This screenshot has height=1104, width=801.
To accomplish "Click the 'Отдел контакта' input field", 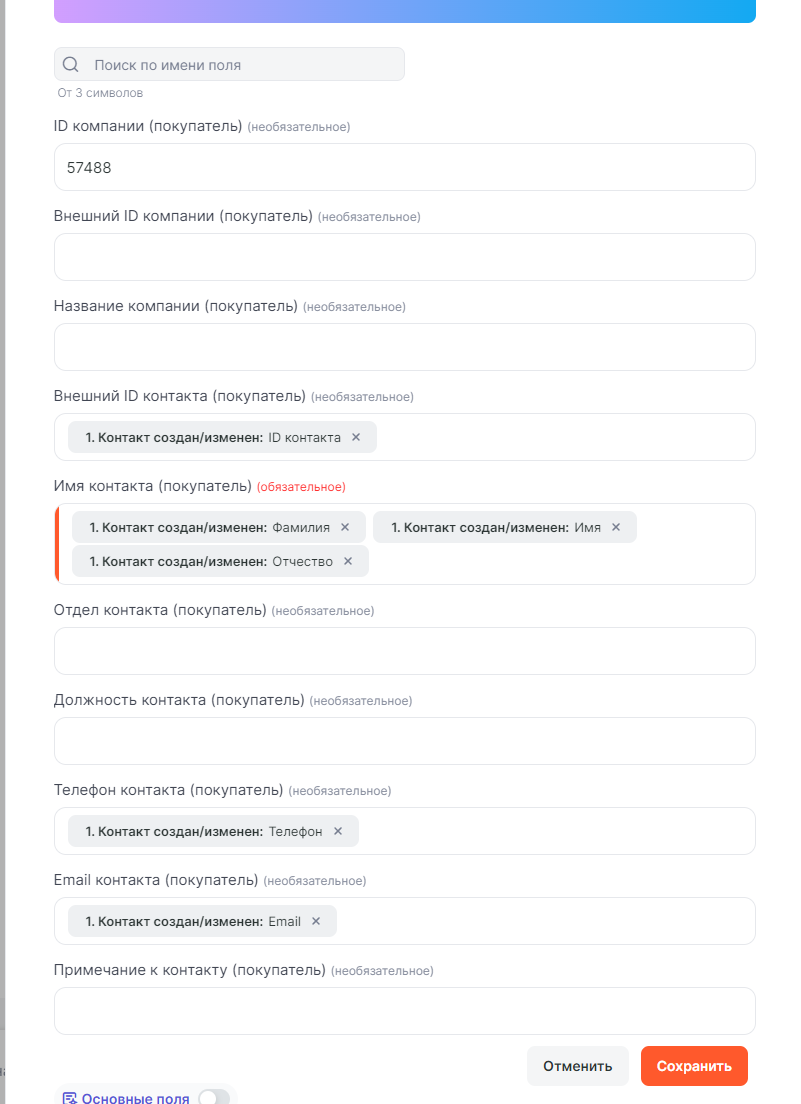I will pos(404,652).
